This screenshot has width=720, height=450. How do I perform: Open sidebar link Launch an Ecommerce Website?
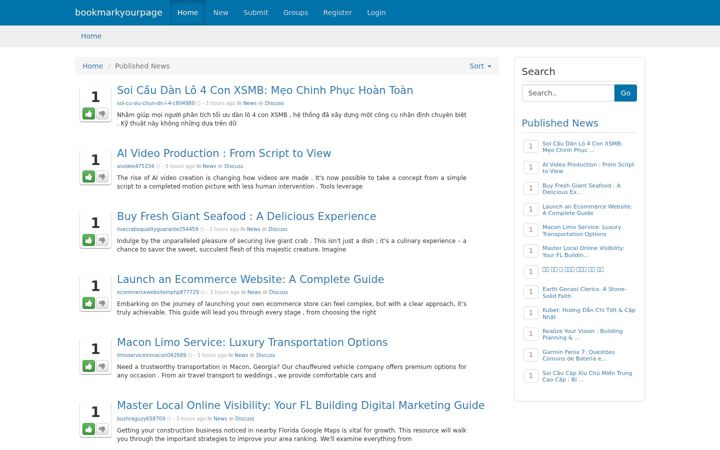click(x=587, y=210)
